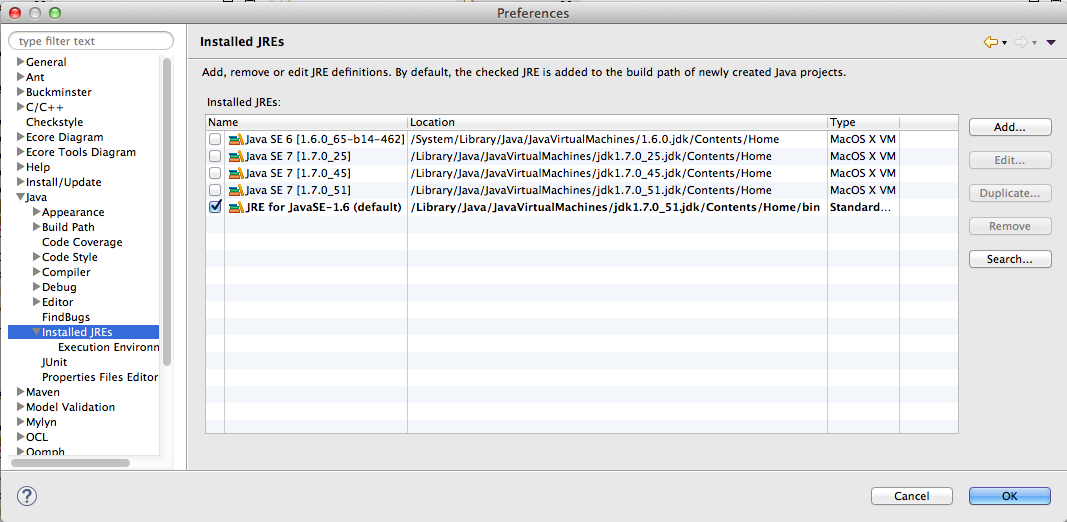
Task: Expand the Compiler node
Action: 37,272
